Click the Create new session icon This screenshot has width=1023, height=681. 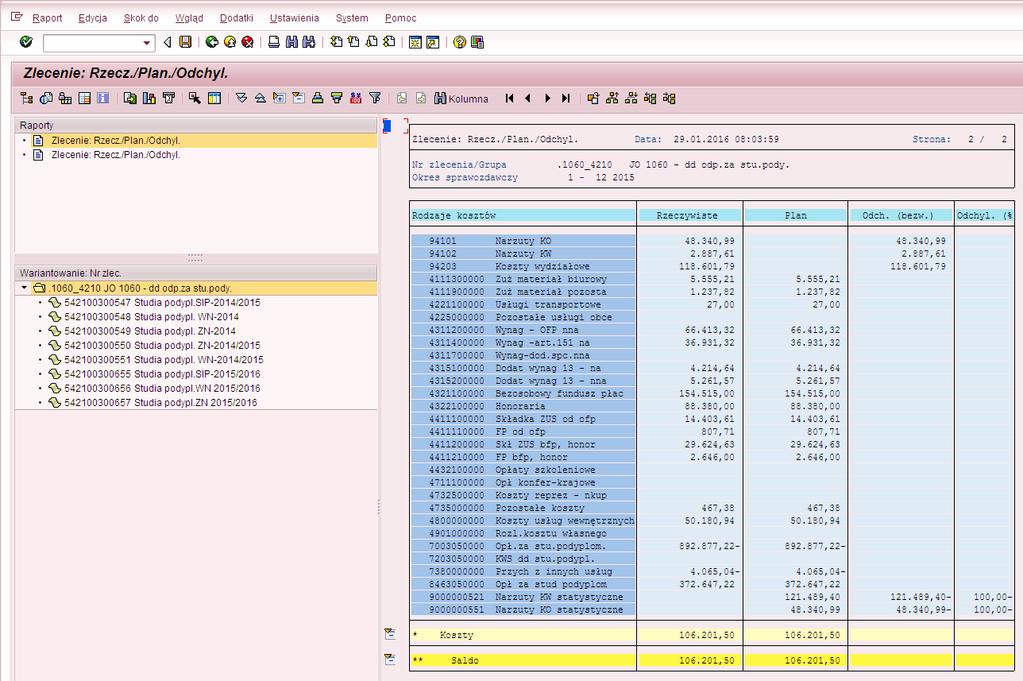[415, 42]
